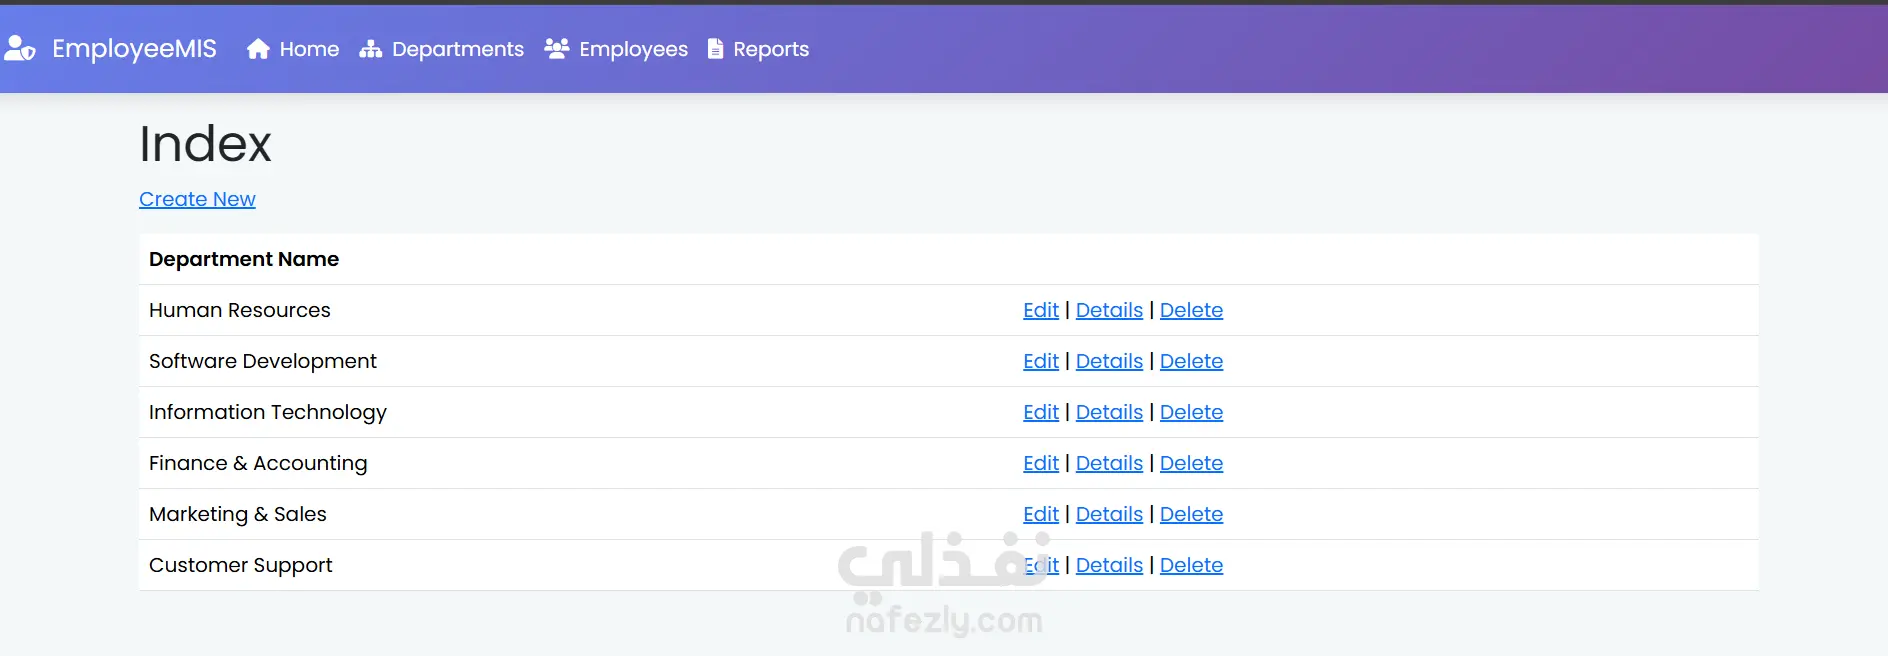Image resolution: width=1888 pixels, height=656 pixels.
Task: Click the Employees people icon
Action: [557, 48]
